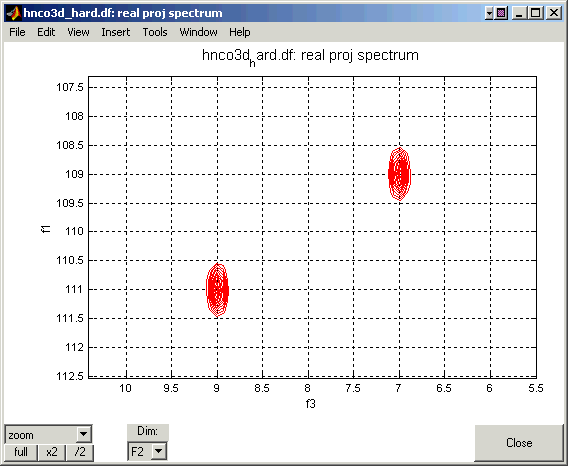The image size is (568, 466).
Task: Open the Help menu
Action: point(239,32)
